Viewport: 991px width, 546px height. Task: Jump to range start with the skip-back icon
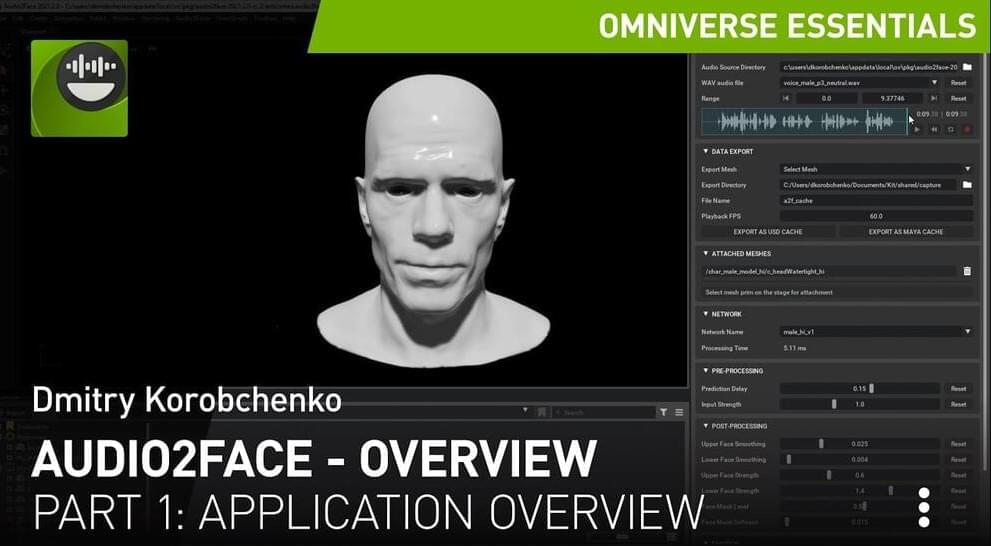click(786, 99)
